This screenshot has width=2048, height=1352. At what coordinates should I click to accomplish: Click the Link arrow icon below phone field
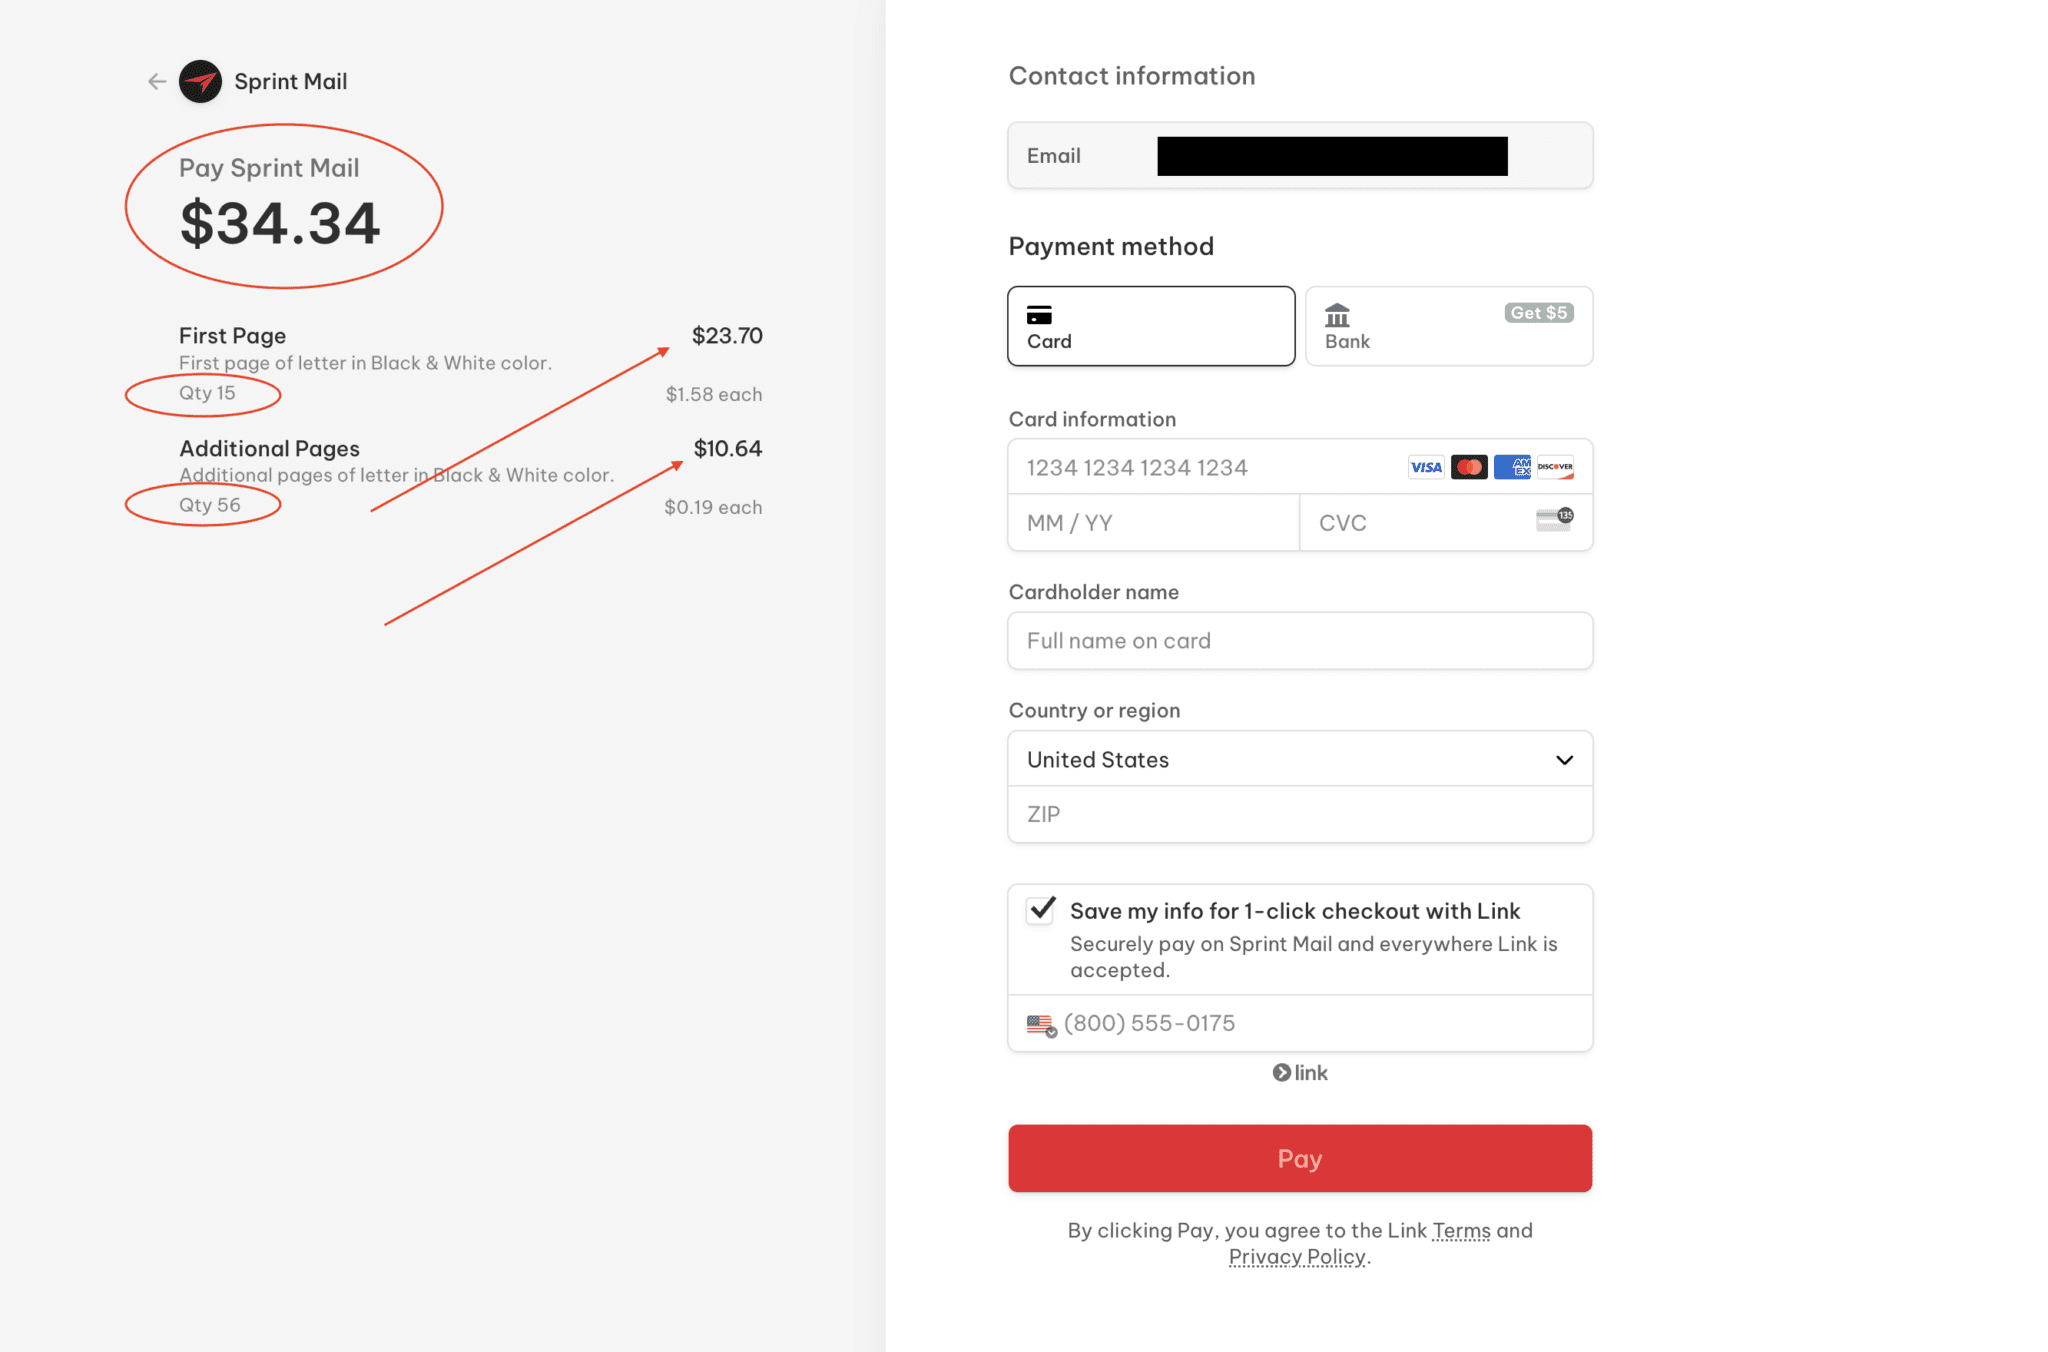click(1281, 1072)
